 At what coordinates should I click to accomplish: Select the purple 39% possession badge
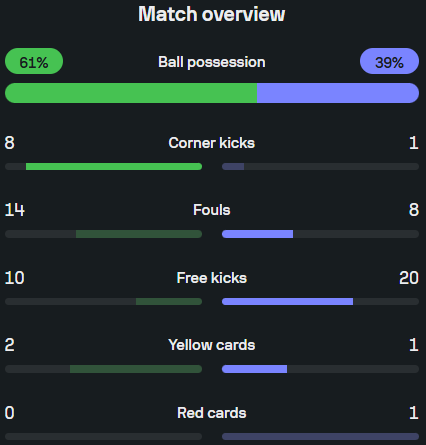pos(389,61)
